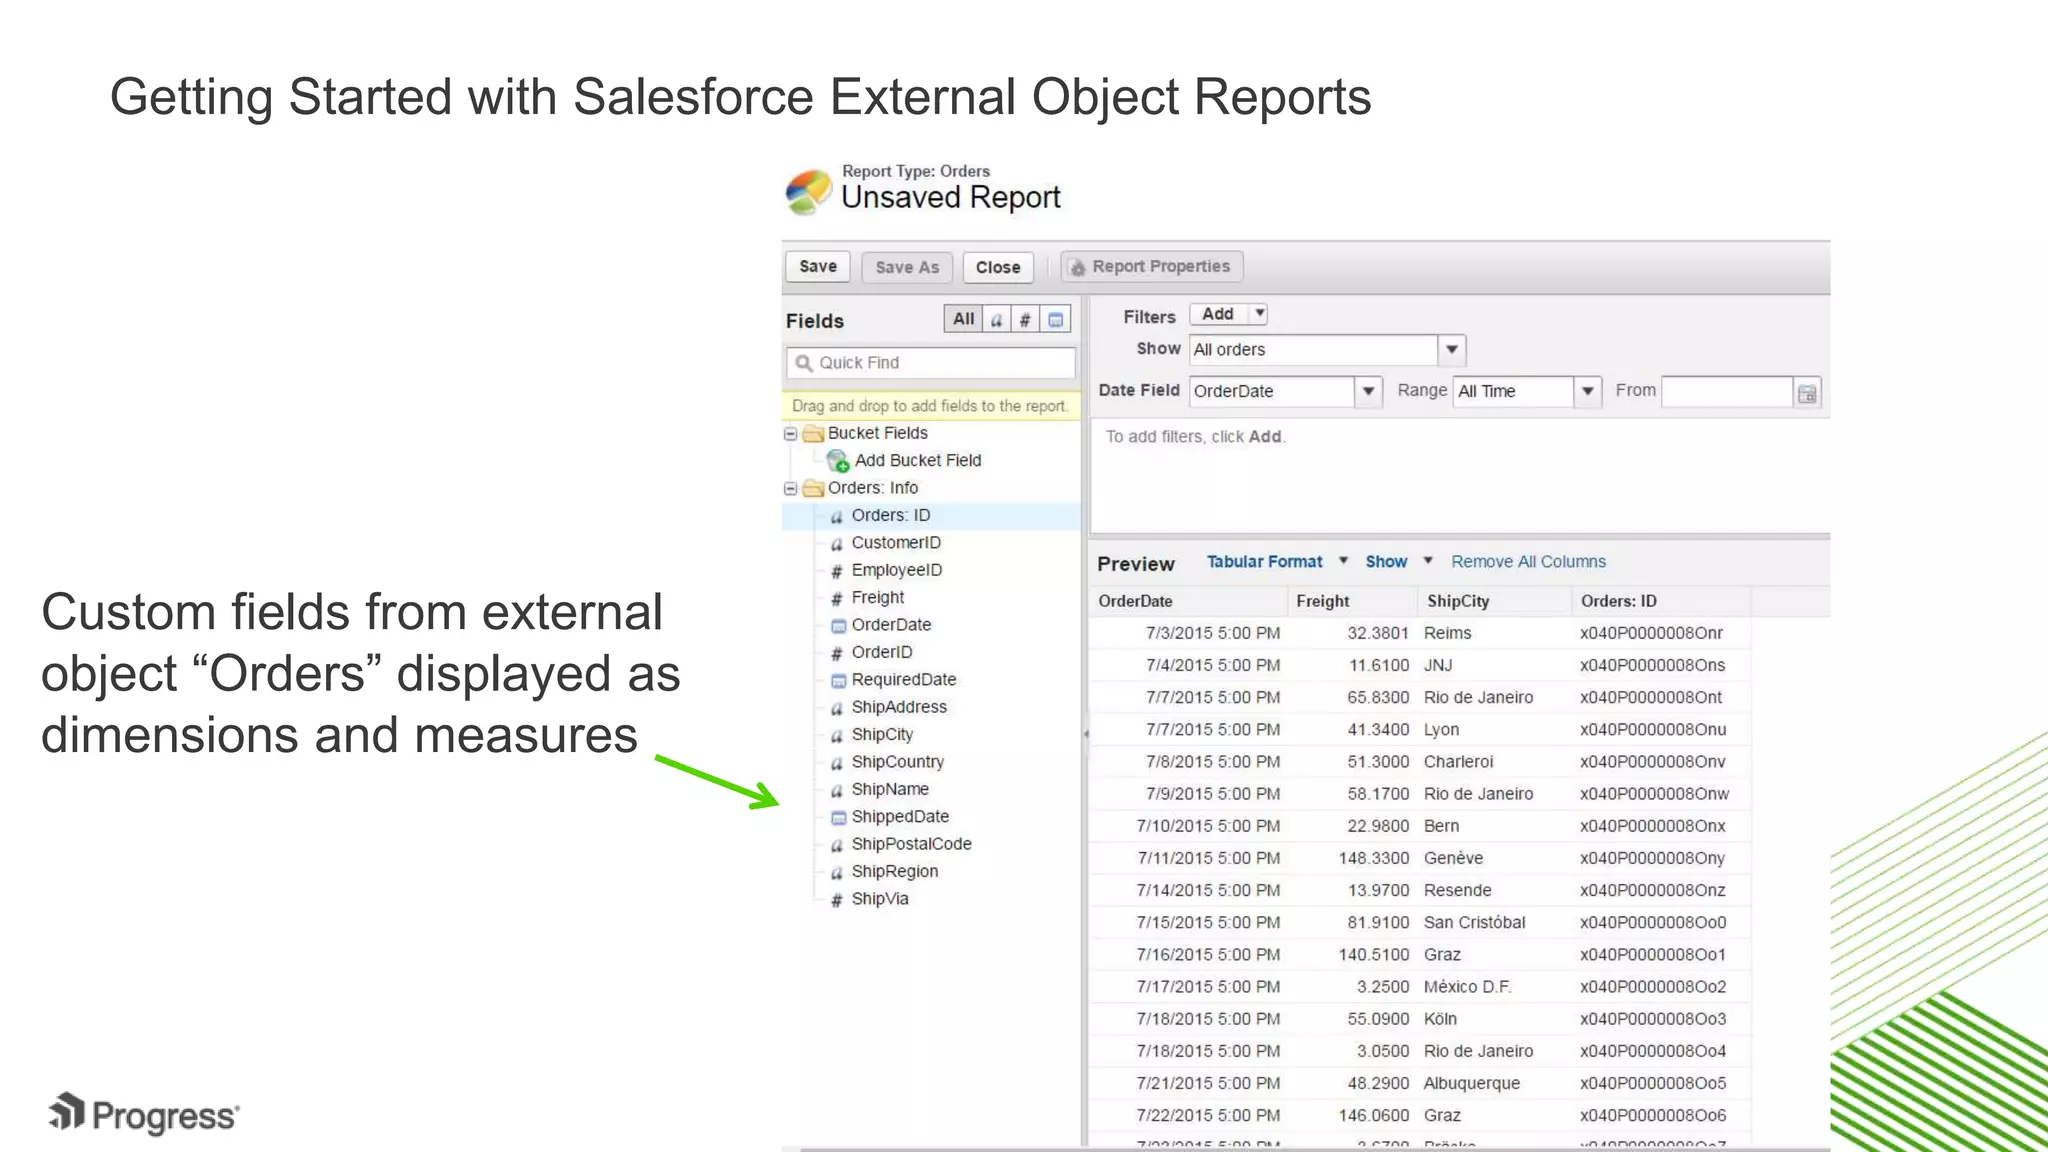Select the CustomerID field
The image size is (2048, 1152).
click(x=895, y=543)
